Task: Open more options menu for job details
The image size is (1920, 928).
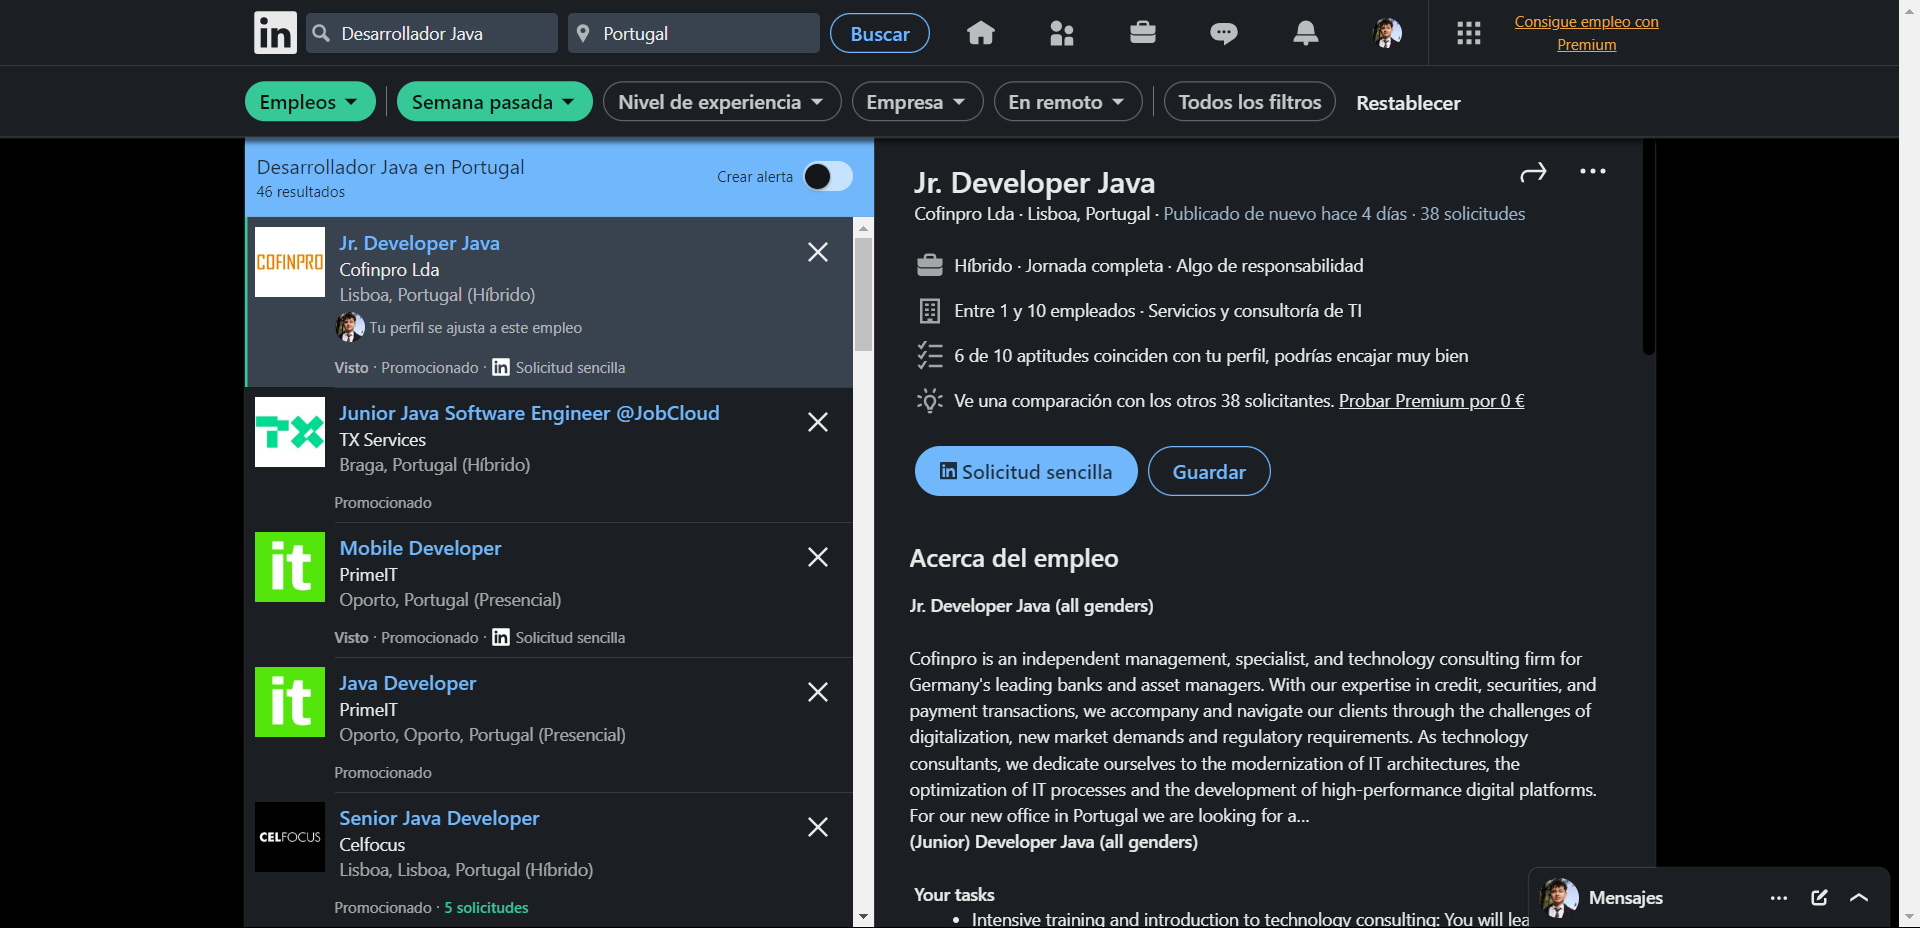Action: [1593, 171]
